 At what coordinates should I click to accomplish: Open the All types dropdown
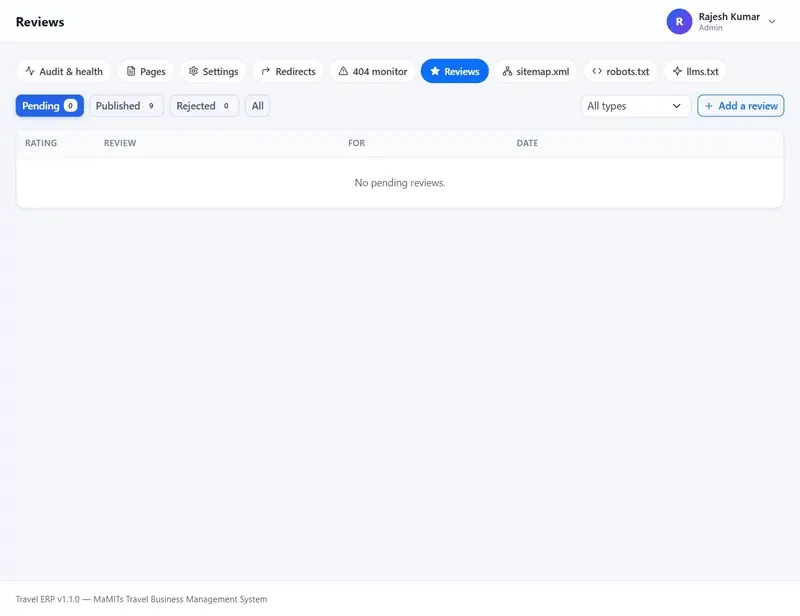tap(636, 106)
